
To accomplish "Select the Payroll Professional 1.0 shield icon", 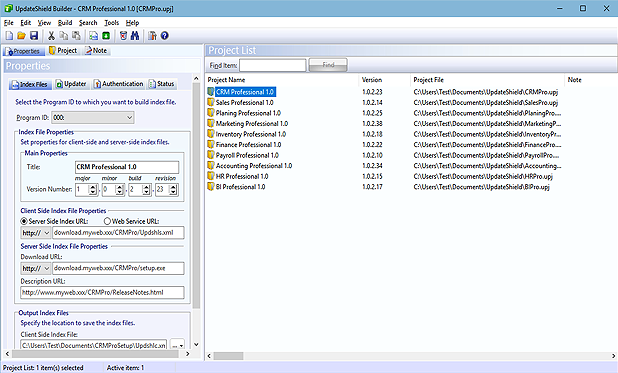I will (211, 155).
